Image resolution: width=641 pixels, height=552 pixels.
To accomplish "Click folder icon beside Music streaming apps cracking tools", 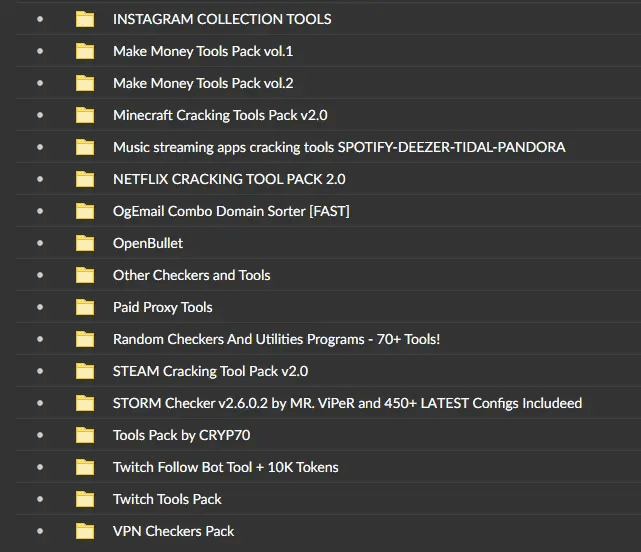I will click(x=85, y=147).
